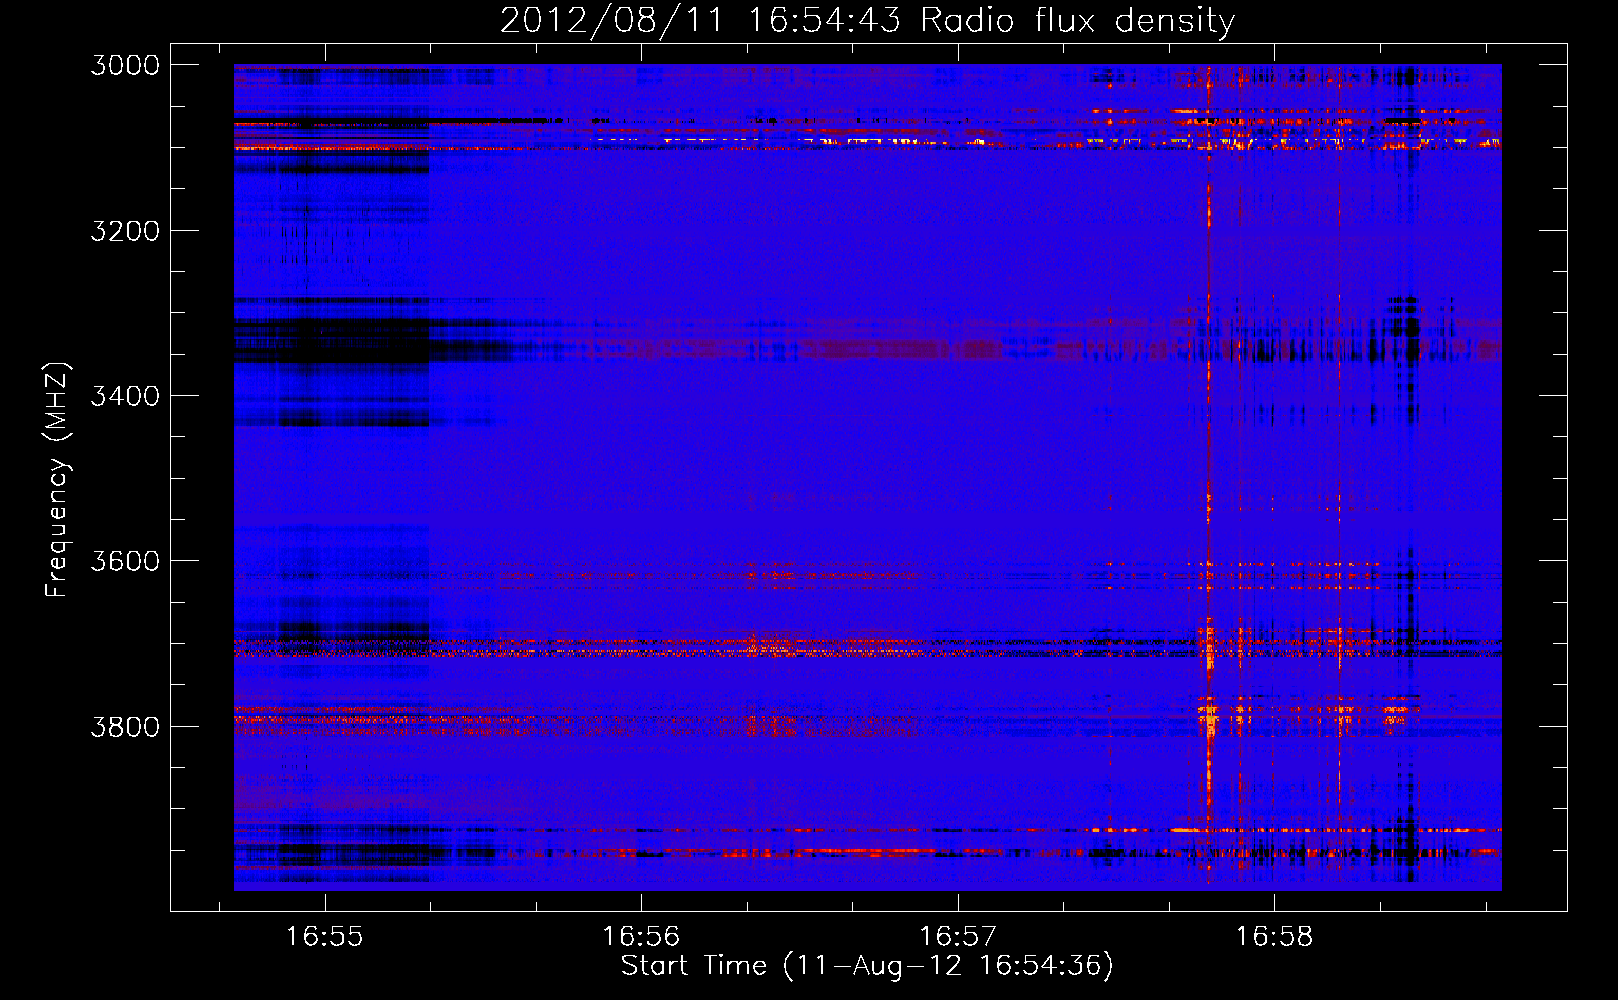
Task: Click the 16:55 time tick label
Action: (x=324, y=937)
